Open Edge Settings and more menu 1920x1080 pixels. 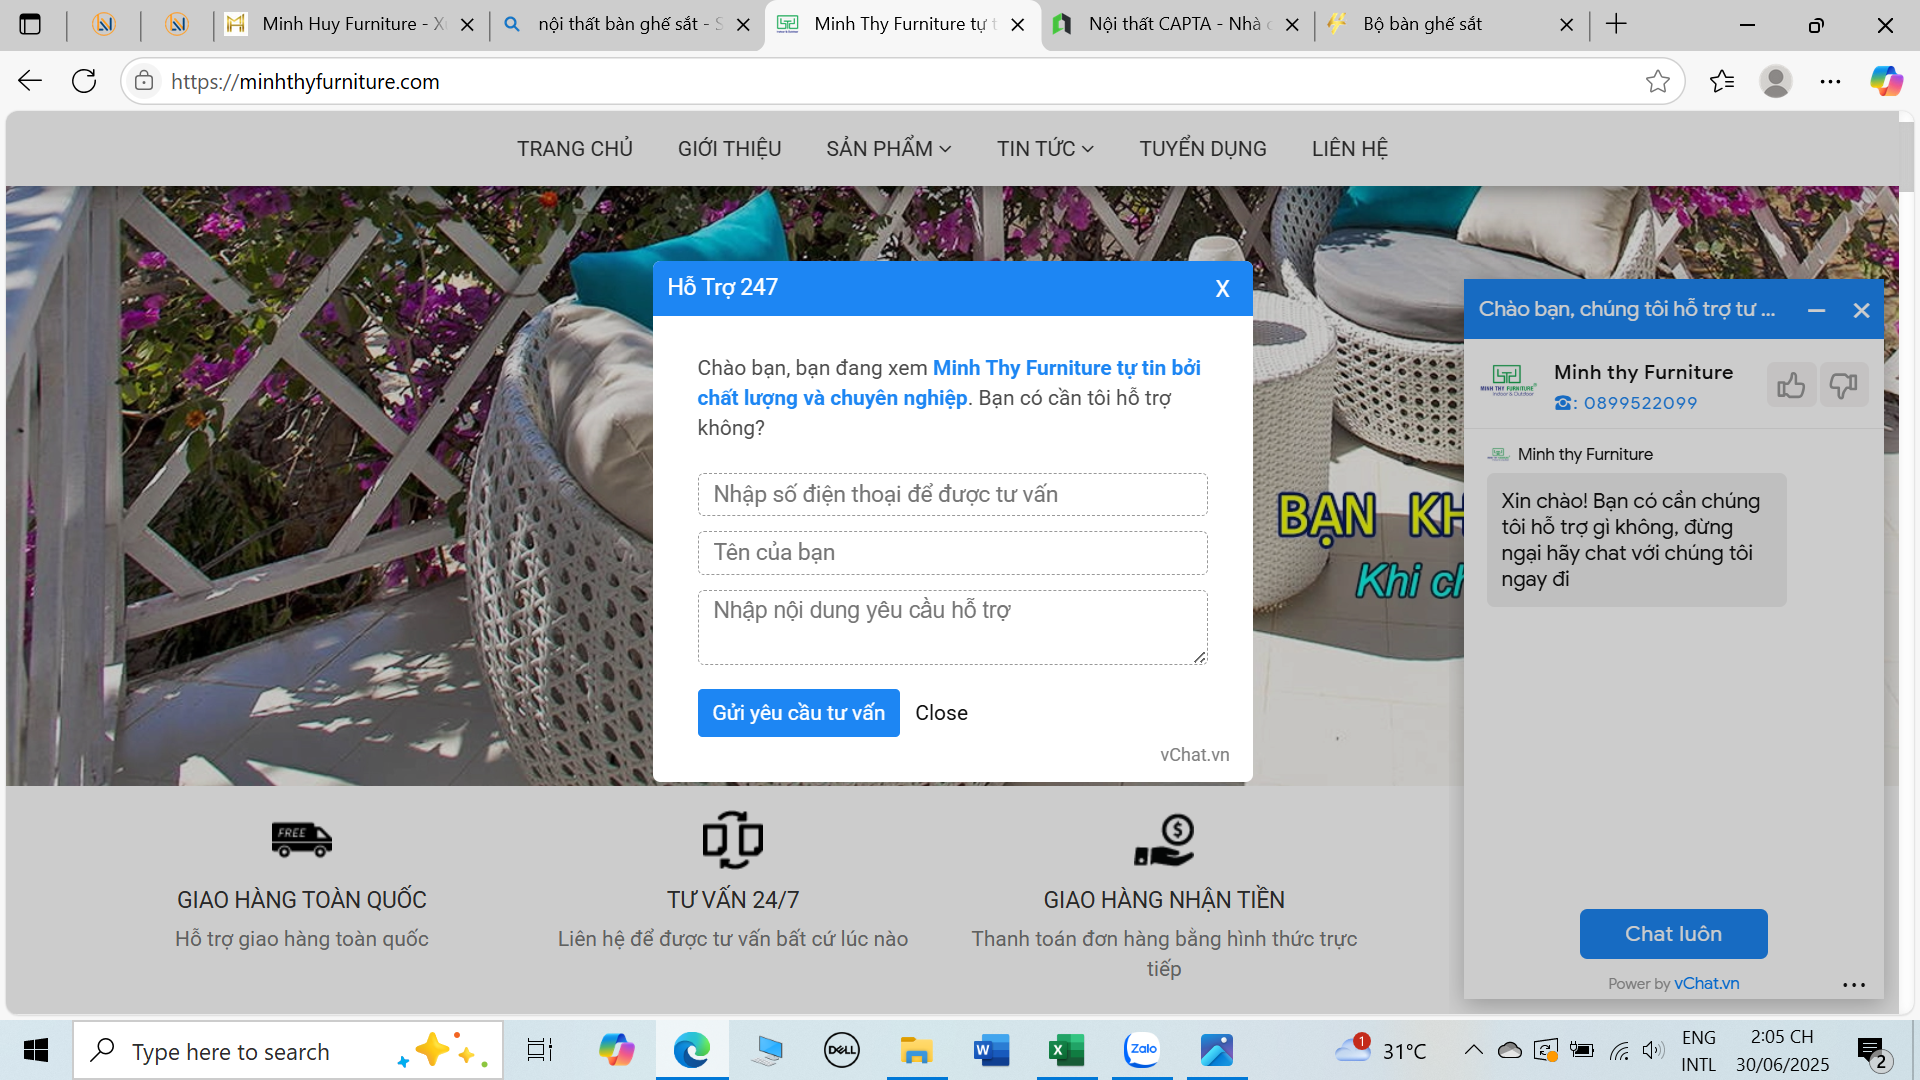point(1830,81)
